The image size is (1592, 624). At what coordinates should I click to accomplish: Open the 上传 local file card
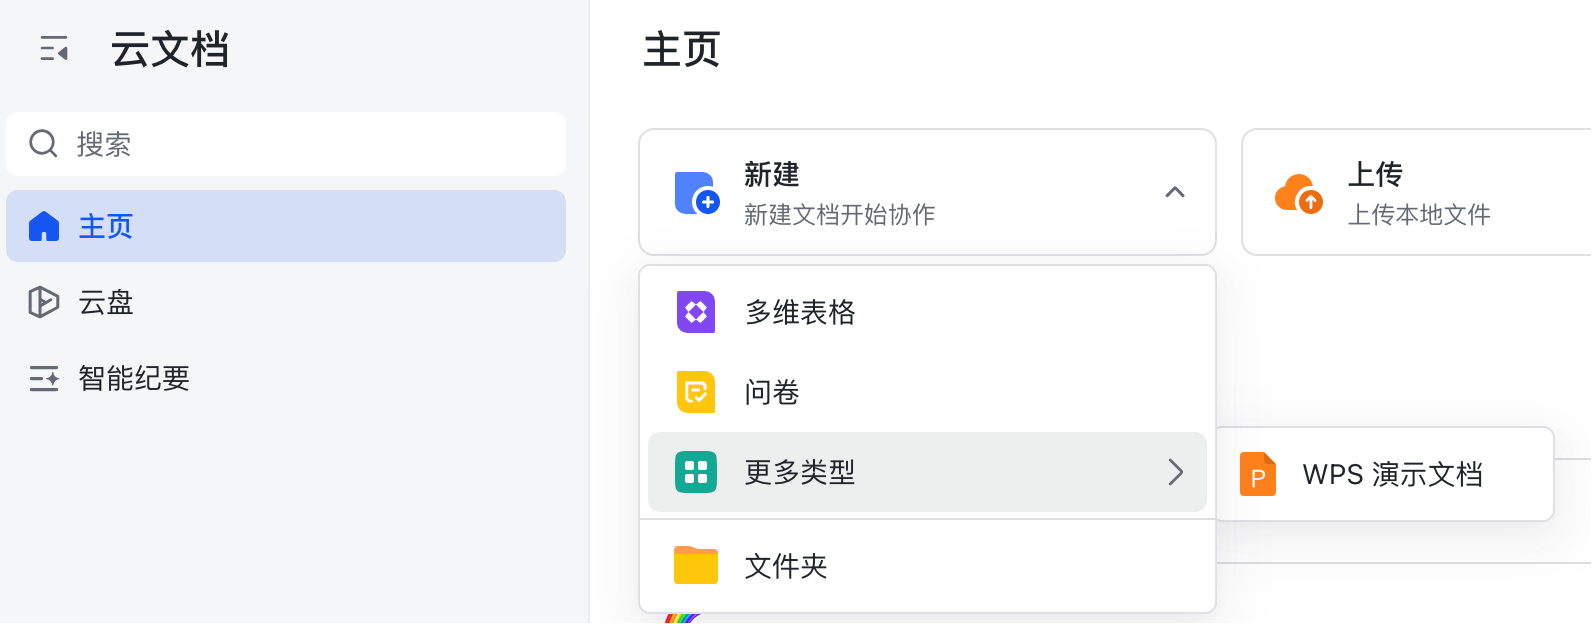pyautogui.click(x=1418, y=192)
